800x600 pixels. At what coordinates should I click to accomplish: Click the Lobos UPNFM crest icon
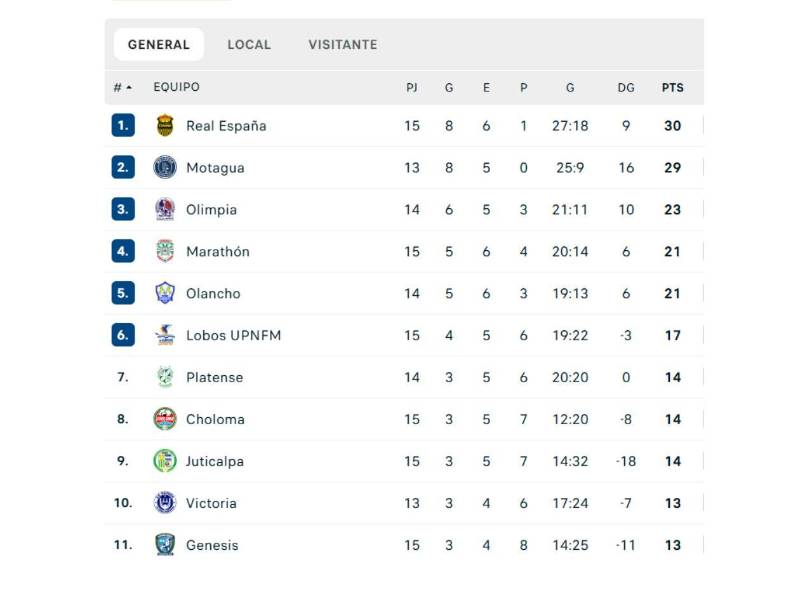[x=166, y=335]
